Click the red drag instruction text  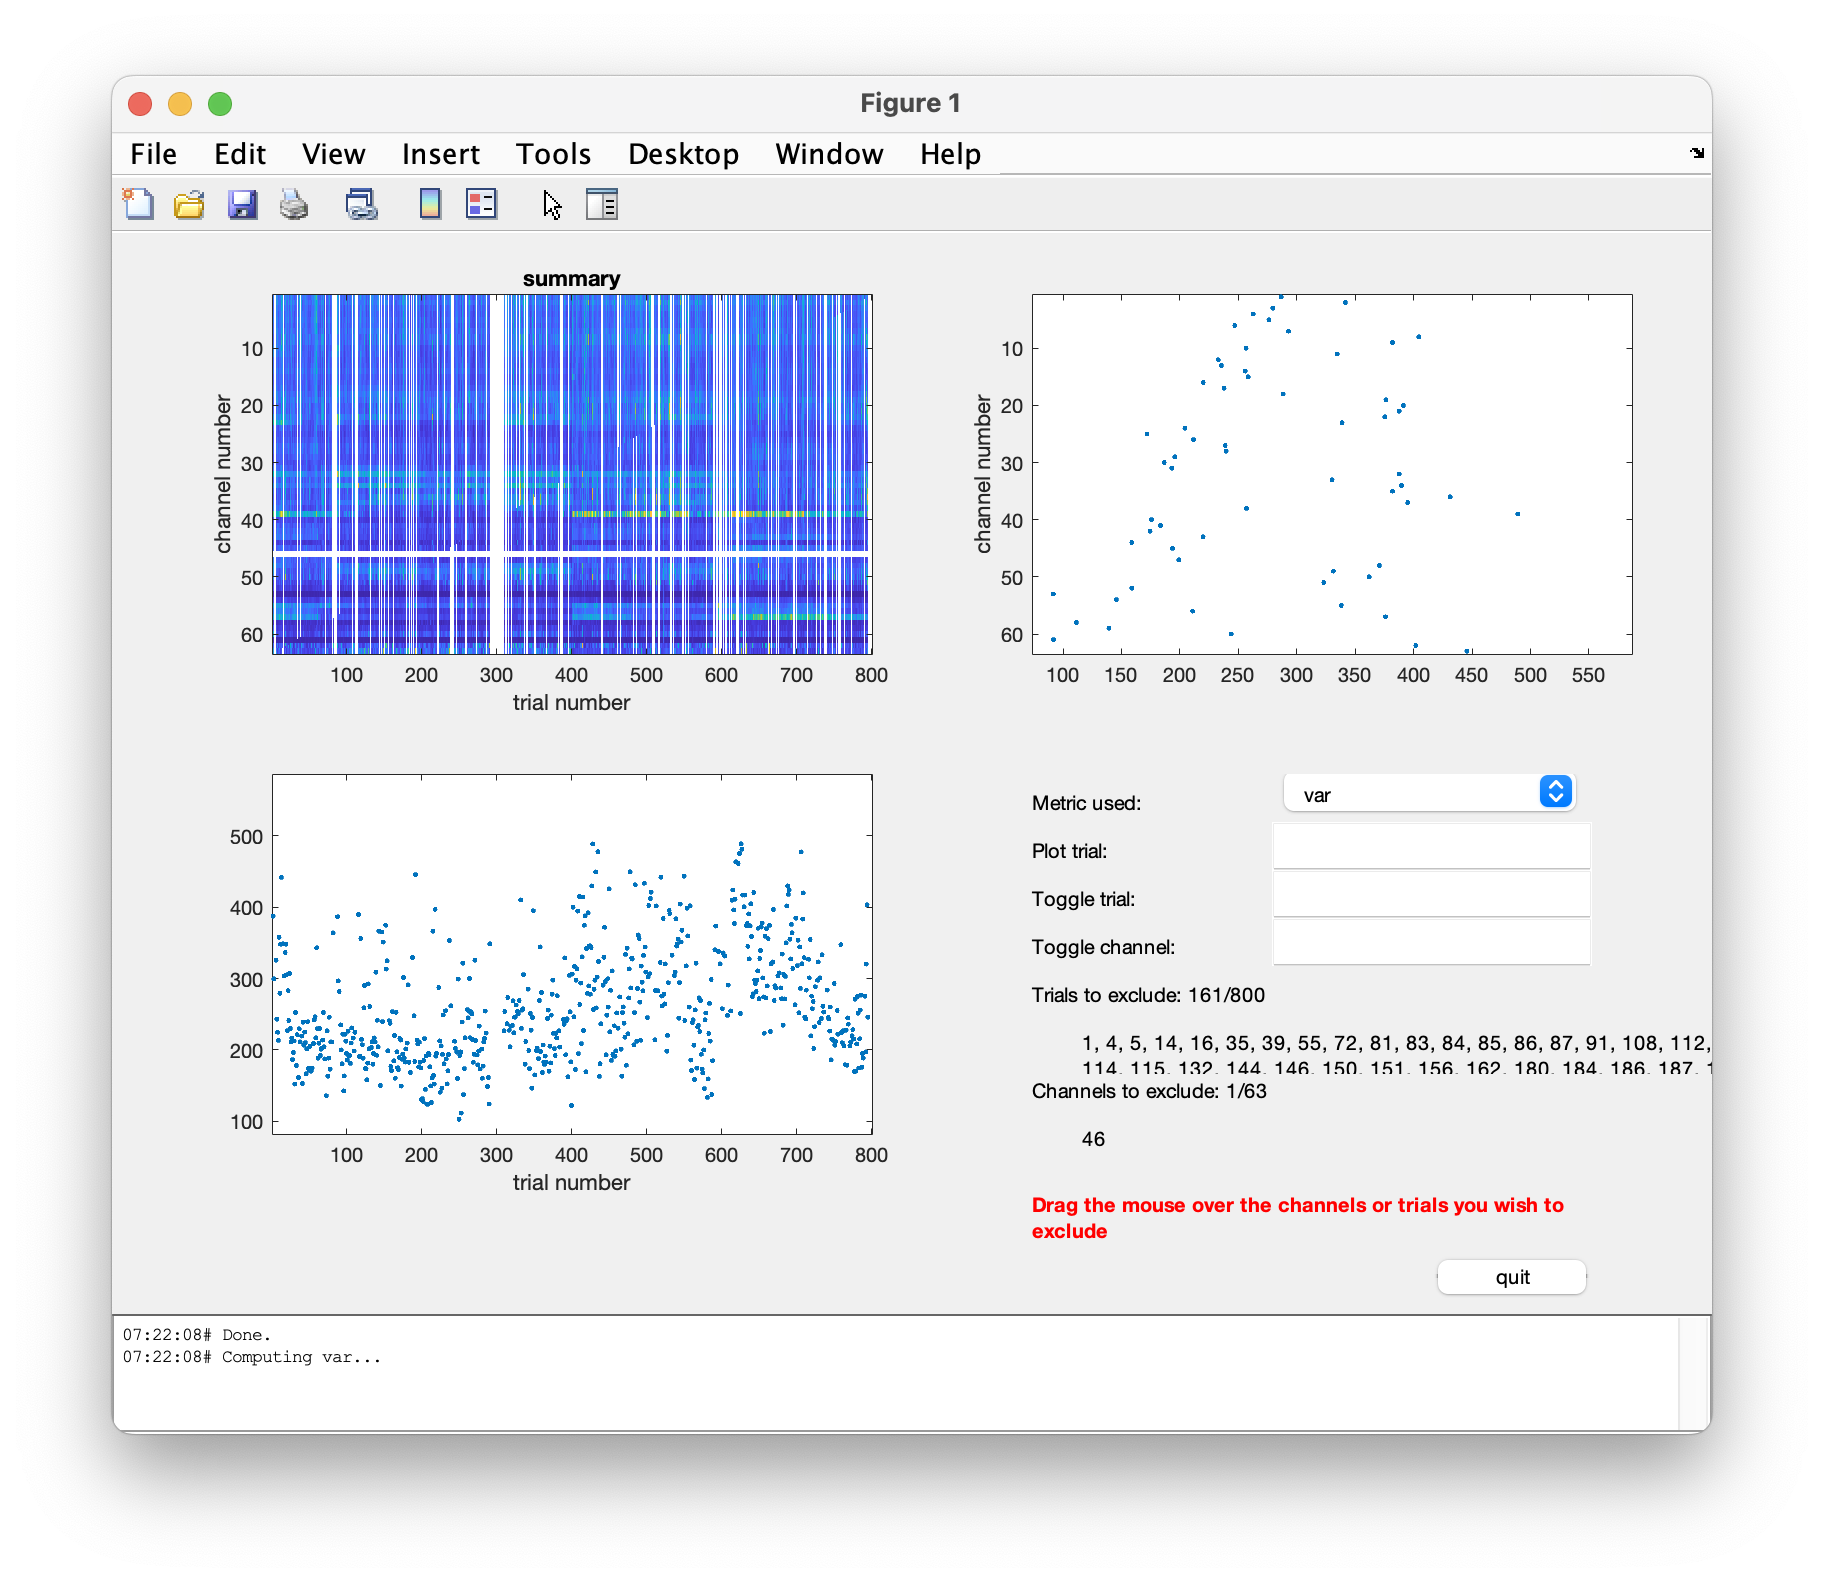click(1297, 1218)
